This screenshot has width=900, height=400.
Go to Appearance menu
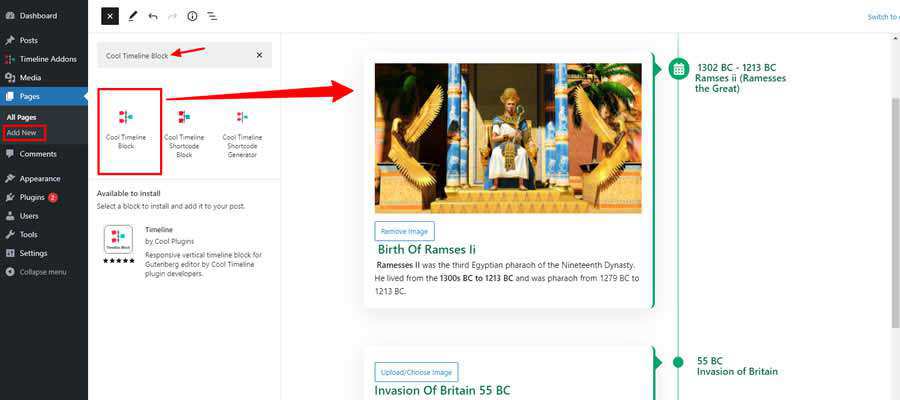pos(40,178)
